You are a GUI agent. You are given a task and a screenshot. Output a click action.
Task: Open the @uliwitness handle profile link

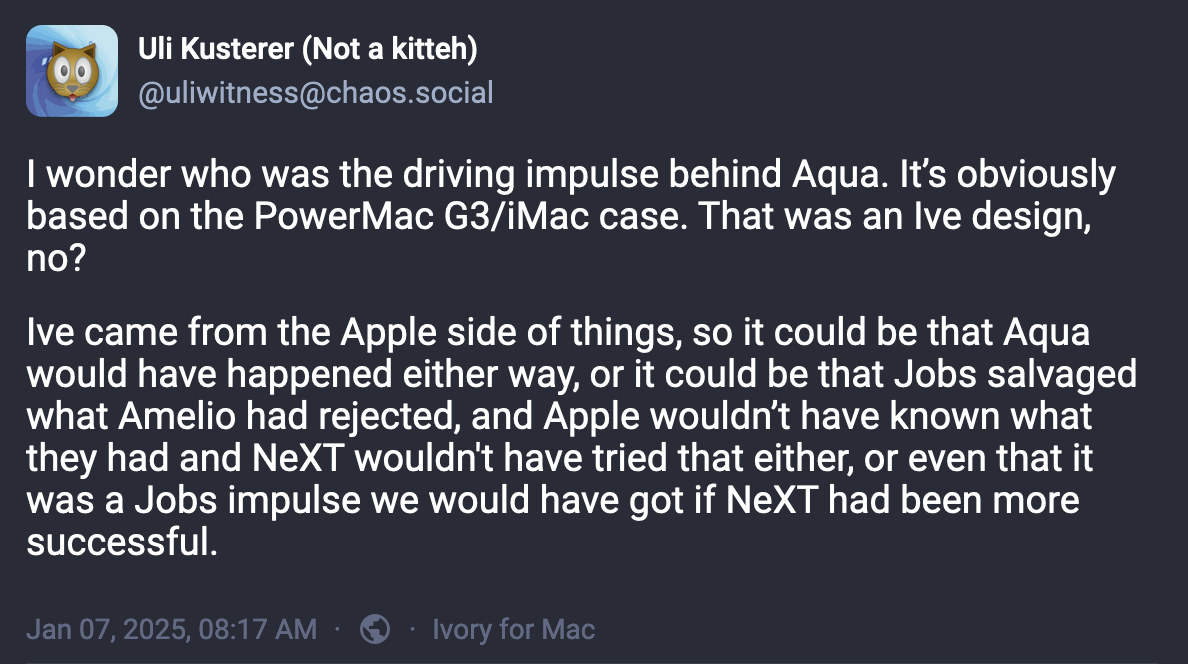coord(217,93)
